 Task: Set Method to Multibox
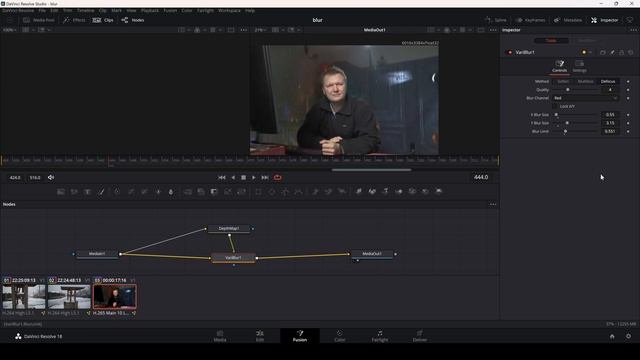pos(585,81)
